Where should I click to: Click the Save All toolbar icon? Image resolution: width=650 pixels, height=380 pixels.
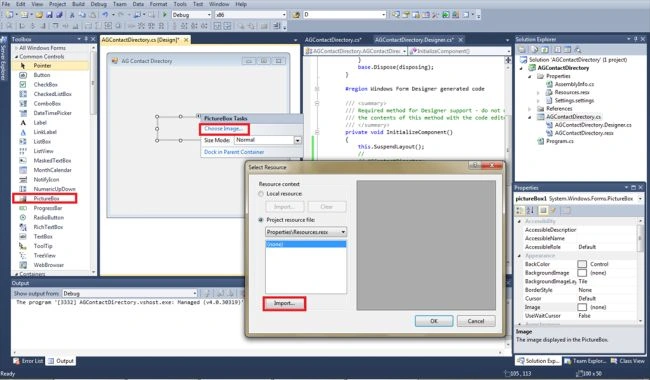click(x=59, y=15)
